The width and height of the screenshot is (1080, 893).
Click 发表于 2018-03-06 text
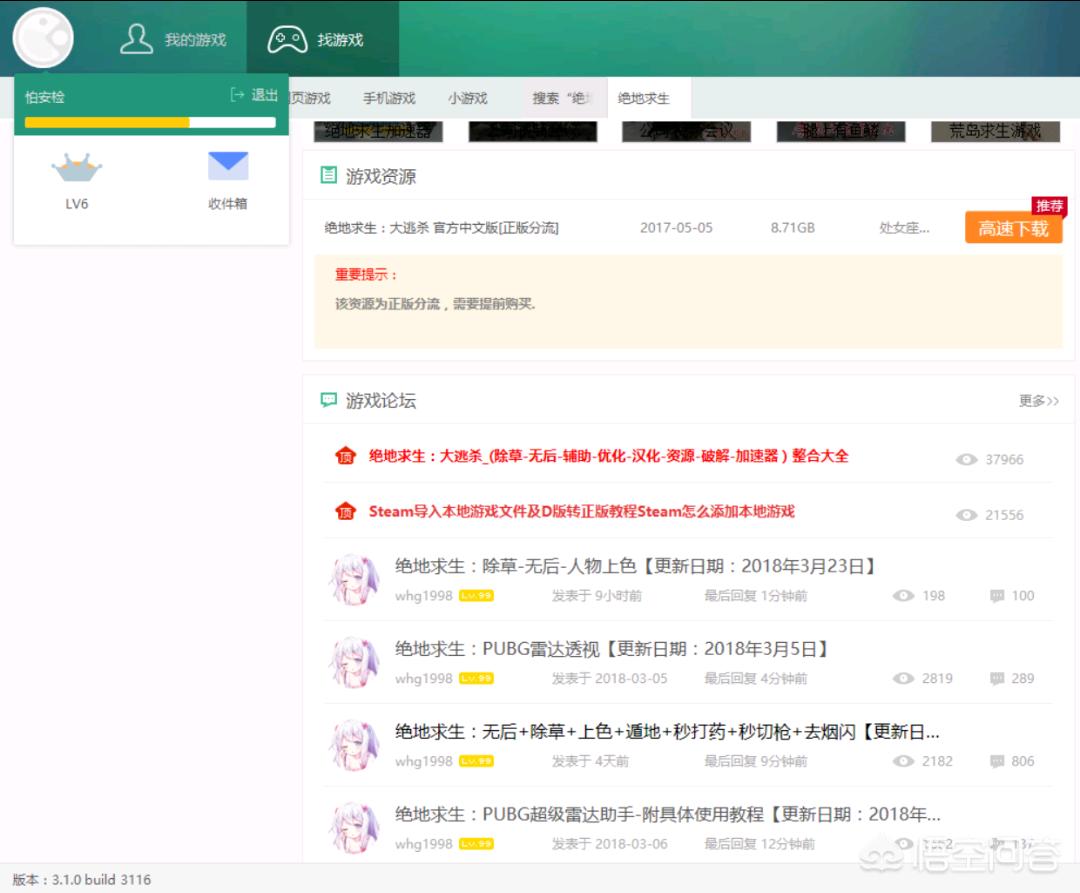tap(610, 843)
